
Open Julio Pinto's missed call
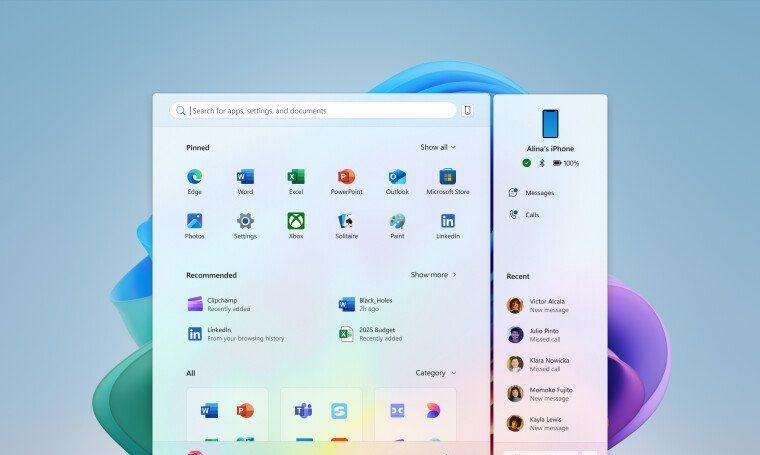533,335
